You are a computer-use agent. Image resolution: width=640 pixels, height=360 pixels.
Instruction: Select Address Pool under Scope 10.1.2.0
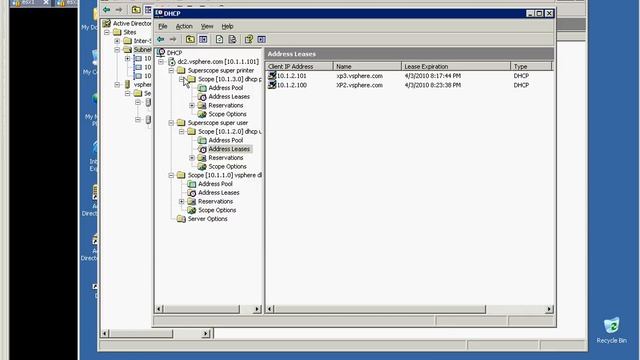click(226, 140)
